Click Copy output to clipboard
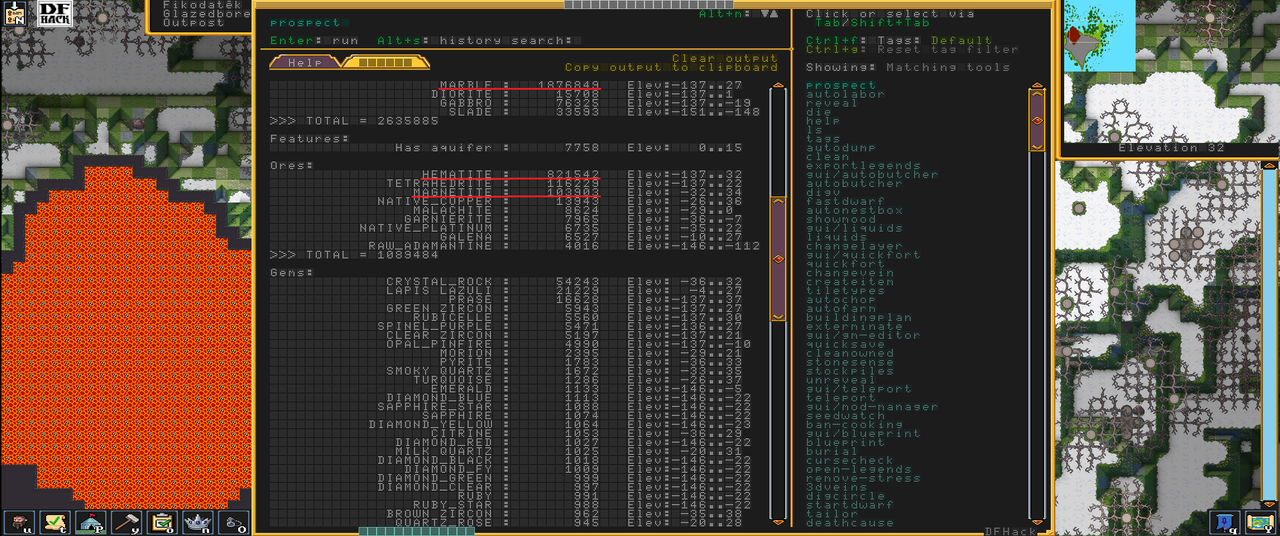Screen dimensions: 1280x536 tap(671, 68)
